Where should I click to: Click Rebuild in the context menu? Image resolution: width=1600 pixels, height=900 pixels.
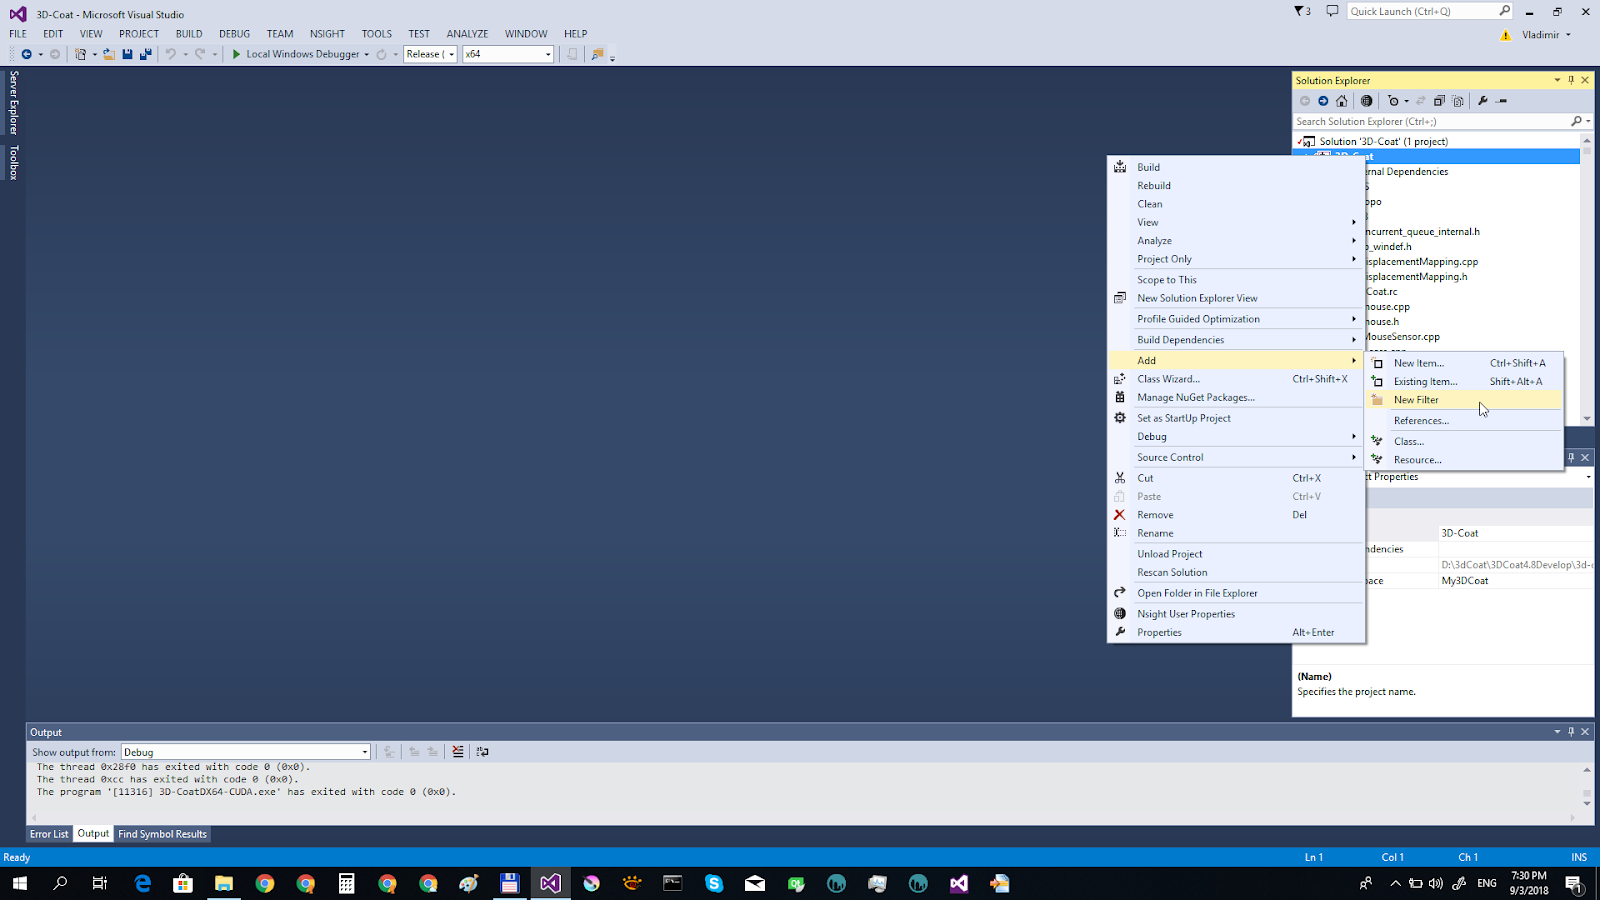(1236, 186)
